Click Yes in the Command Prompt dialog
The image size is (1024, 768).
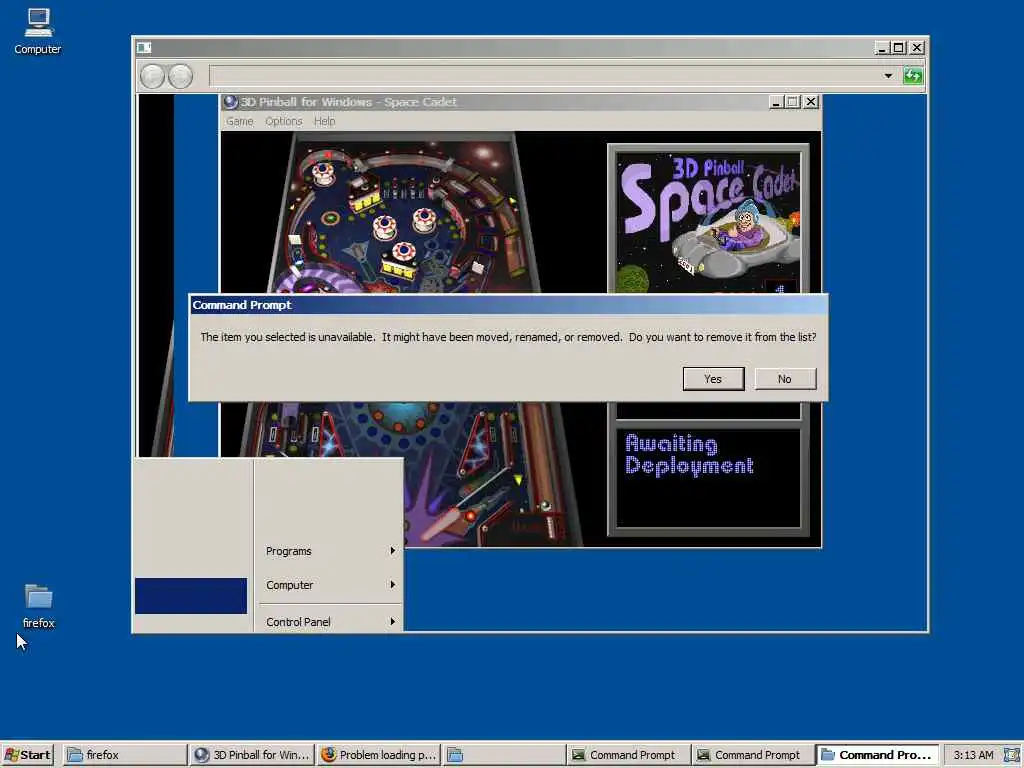[x=713, y=379]
